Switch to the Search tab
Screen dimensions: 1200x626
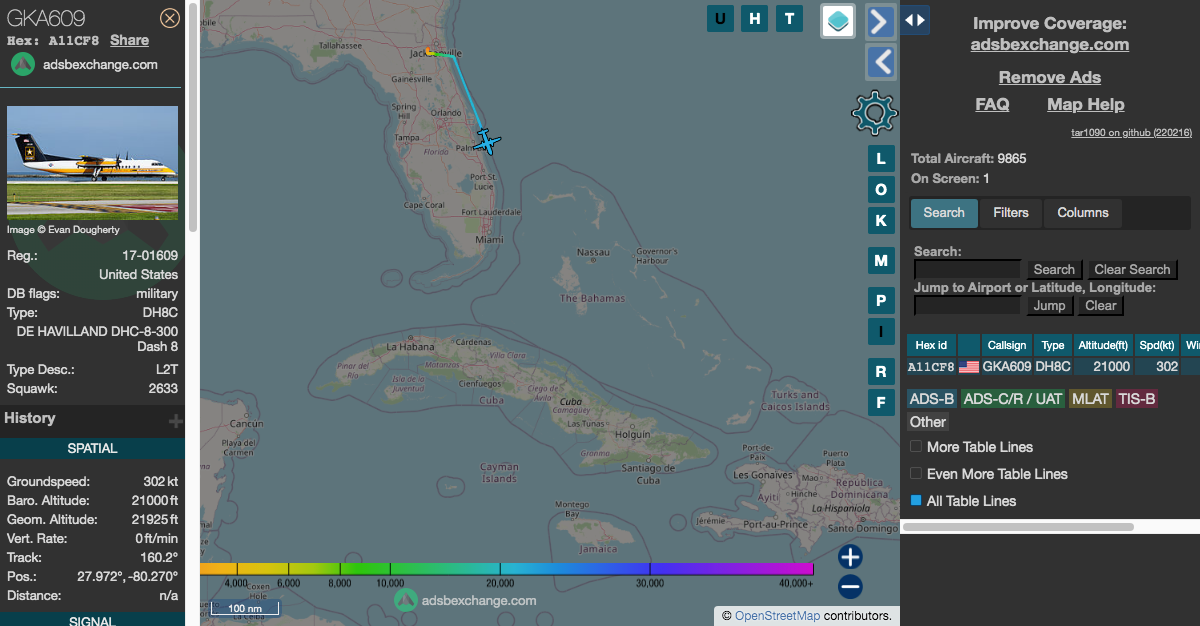[x=944, y=212]
